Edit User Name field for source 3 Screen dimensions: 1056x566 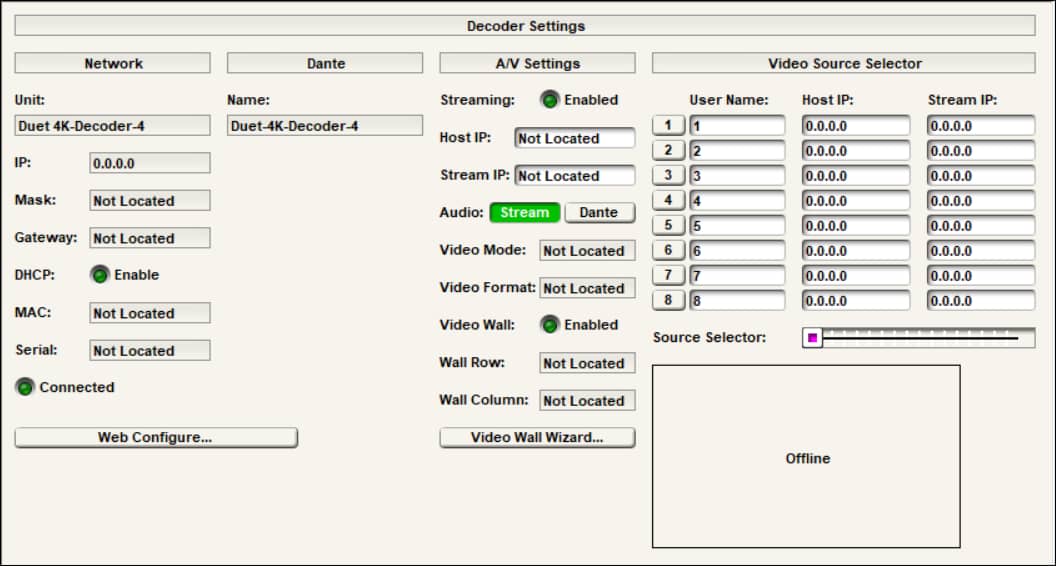point(737,176)
